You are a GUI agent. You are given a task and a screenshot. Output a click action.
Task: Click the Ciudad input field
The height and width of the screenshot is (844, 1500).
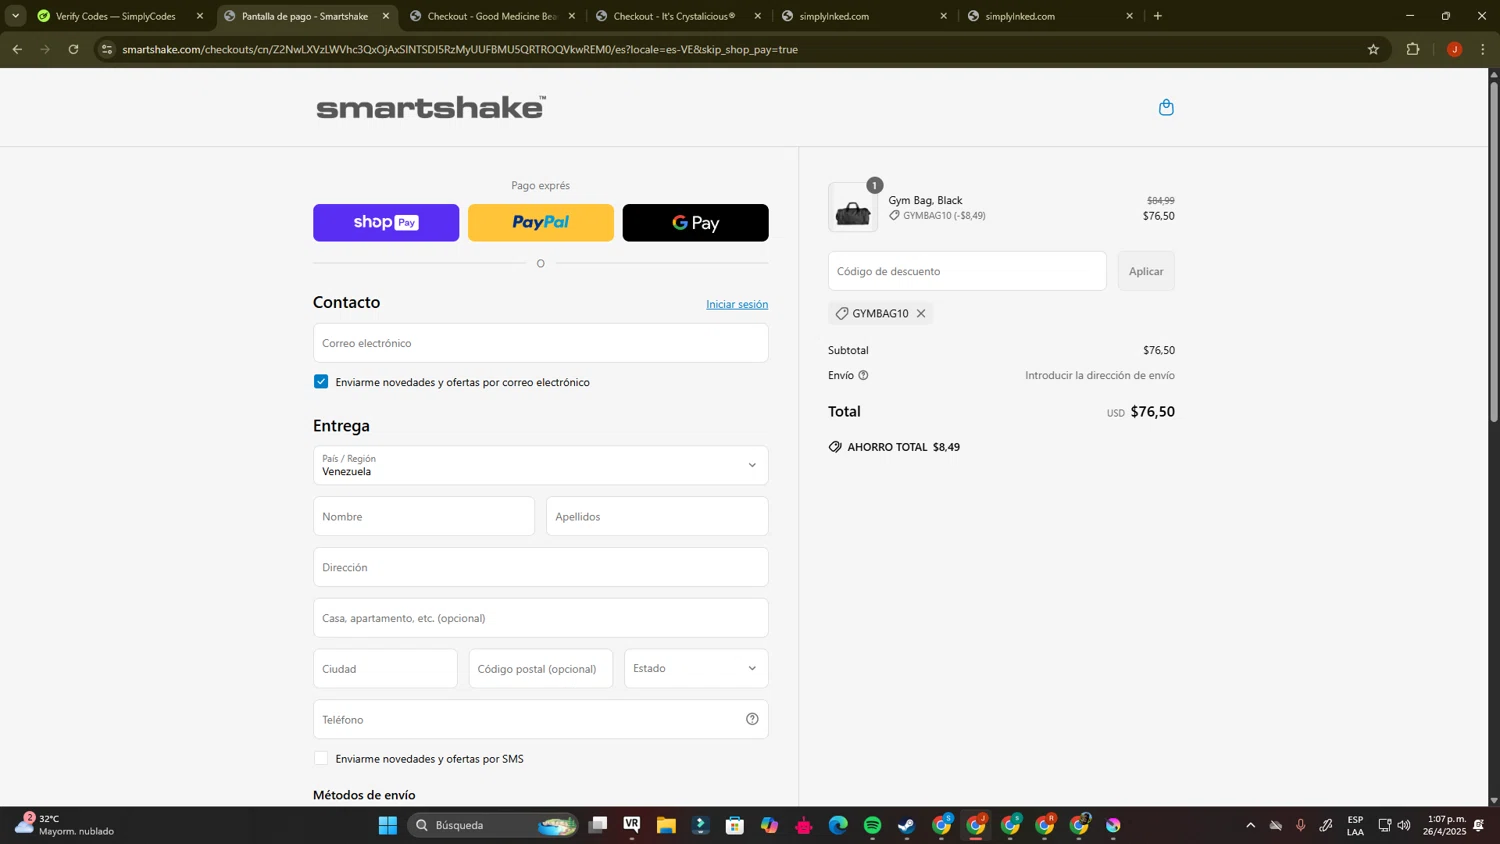click(385, 668)
